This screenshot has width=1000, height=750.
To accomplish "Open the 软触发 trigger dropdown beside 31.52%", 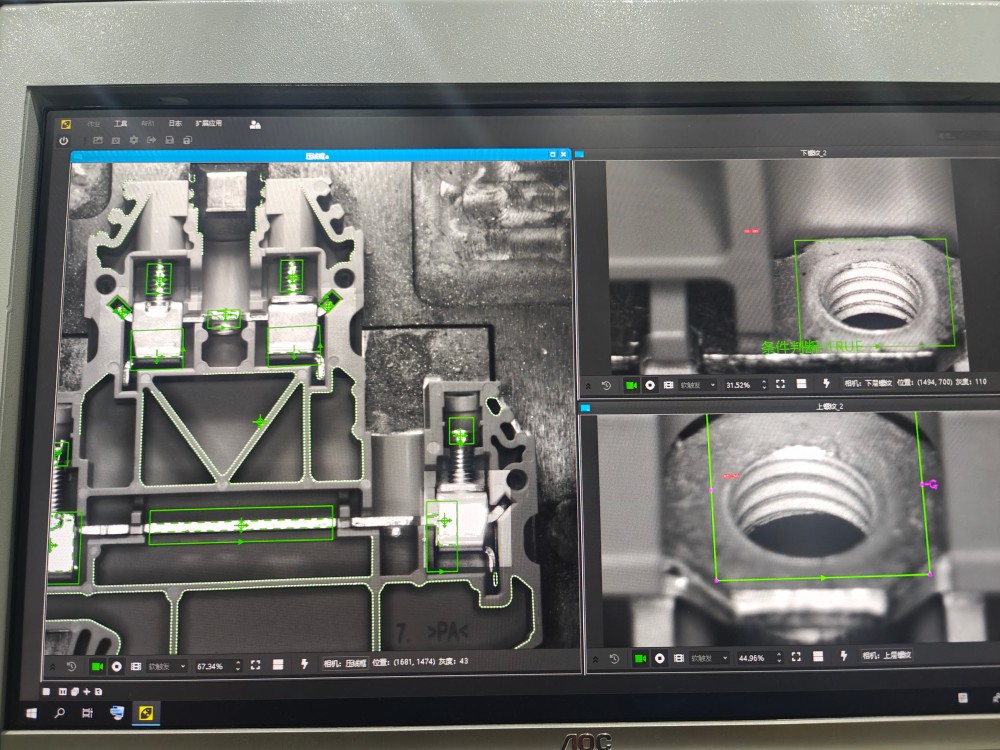I will click(x=698, y=385).
